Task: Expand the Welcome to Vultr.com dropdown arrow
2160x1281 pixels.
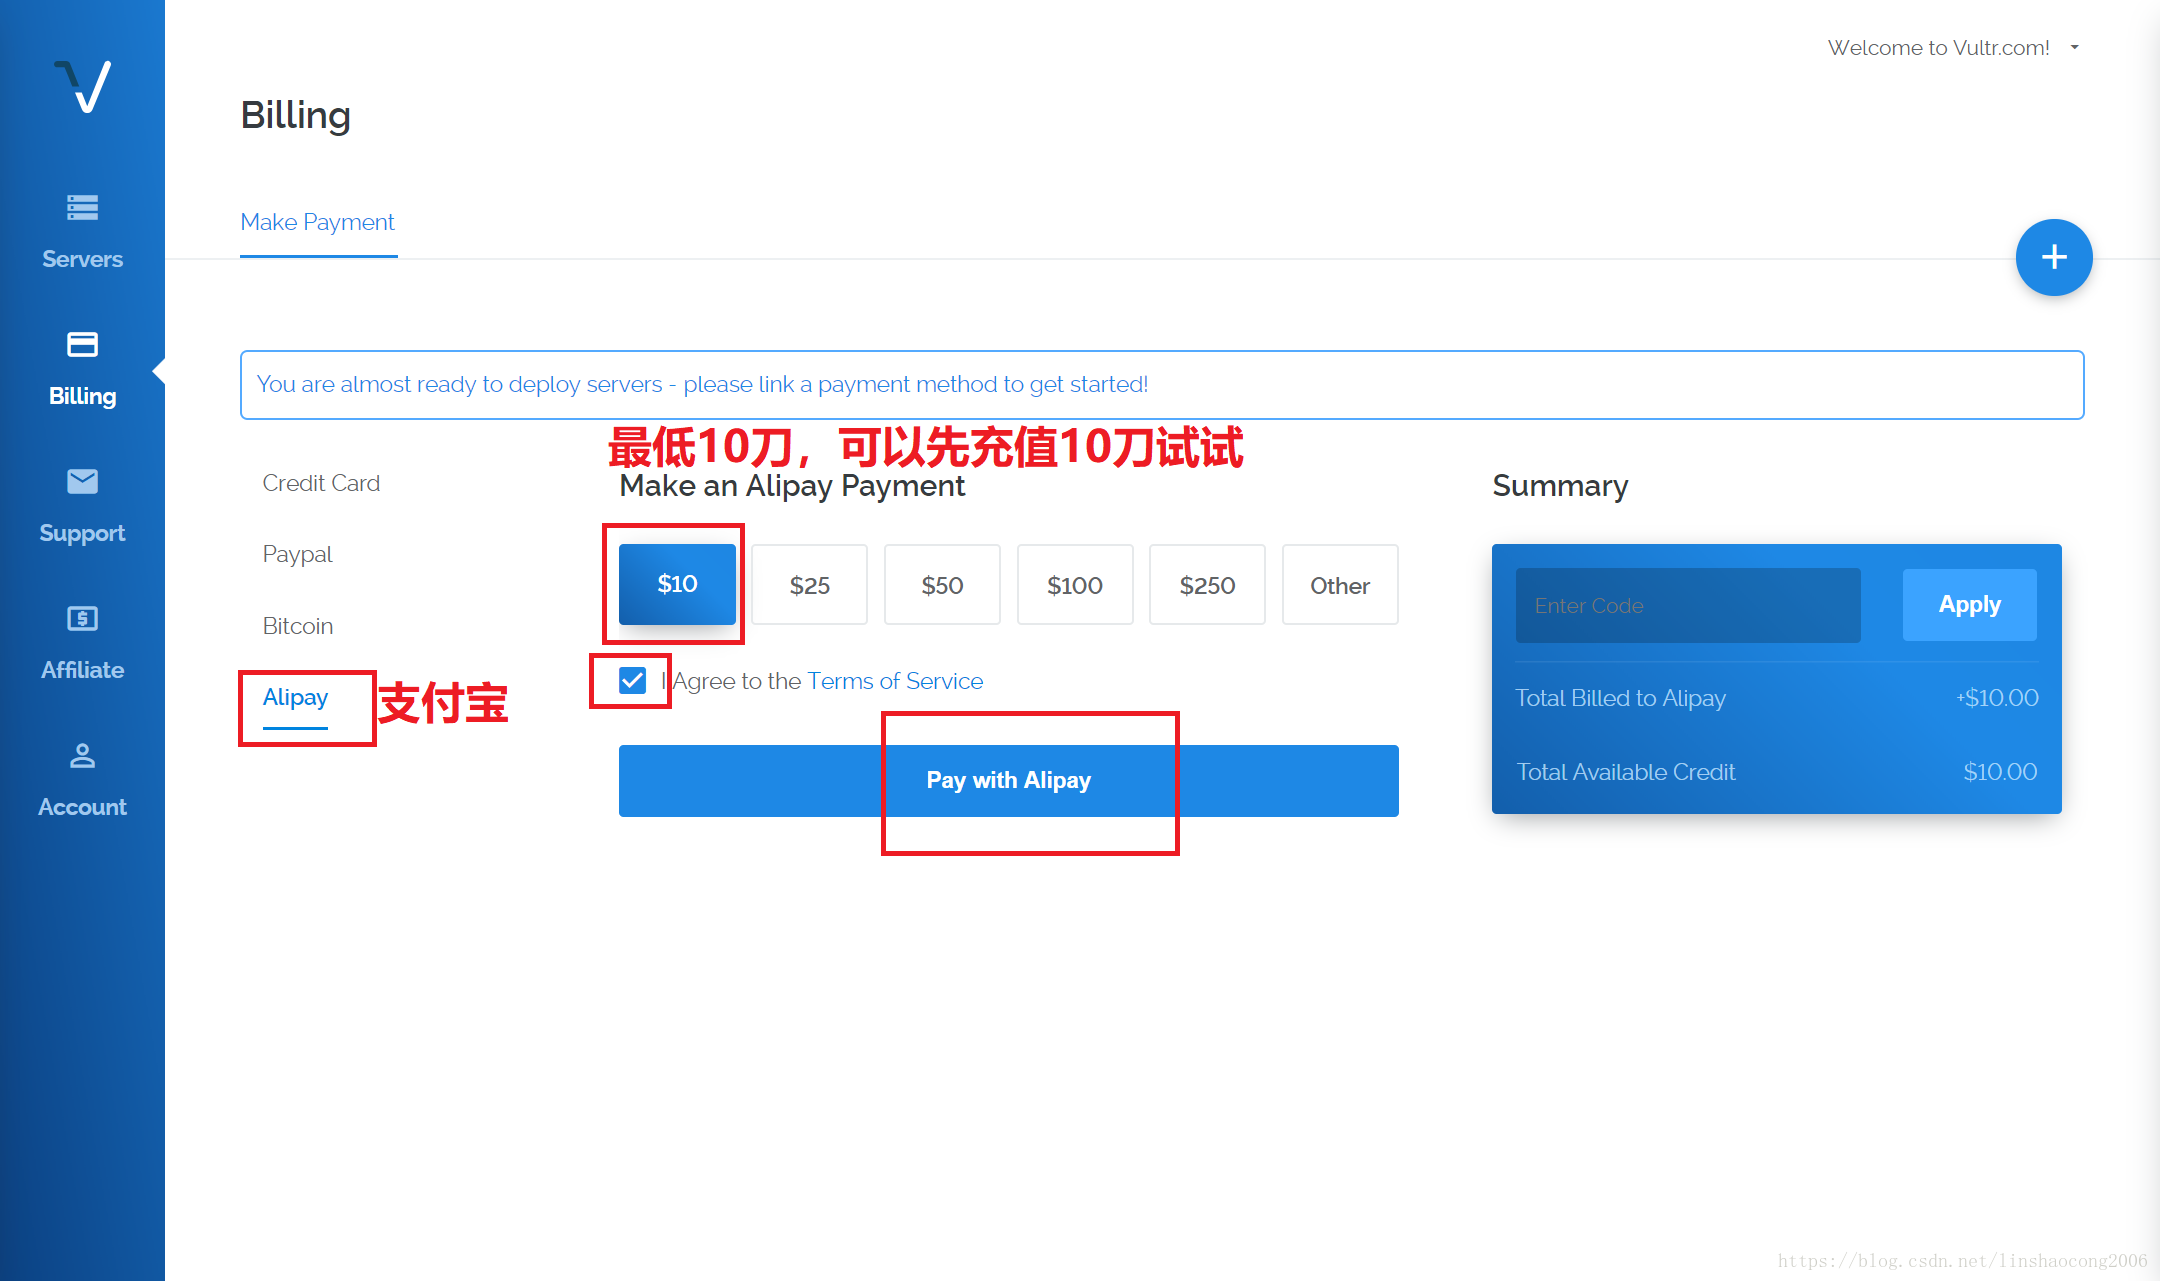Action: 2075,48
